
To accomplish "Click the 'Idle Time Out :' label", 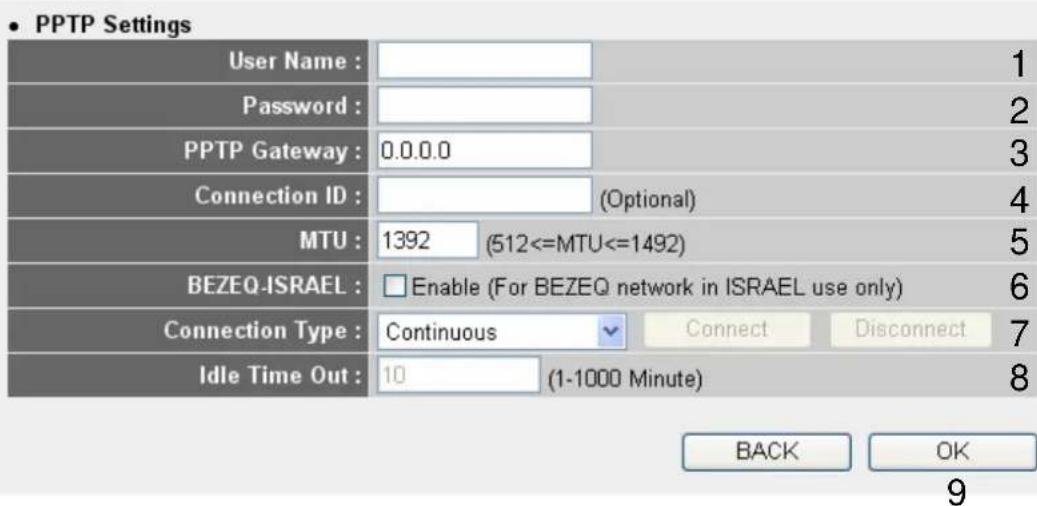I will point(281,376).
